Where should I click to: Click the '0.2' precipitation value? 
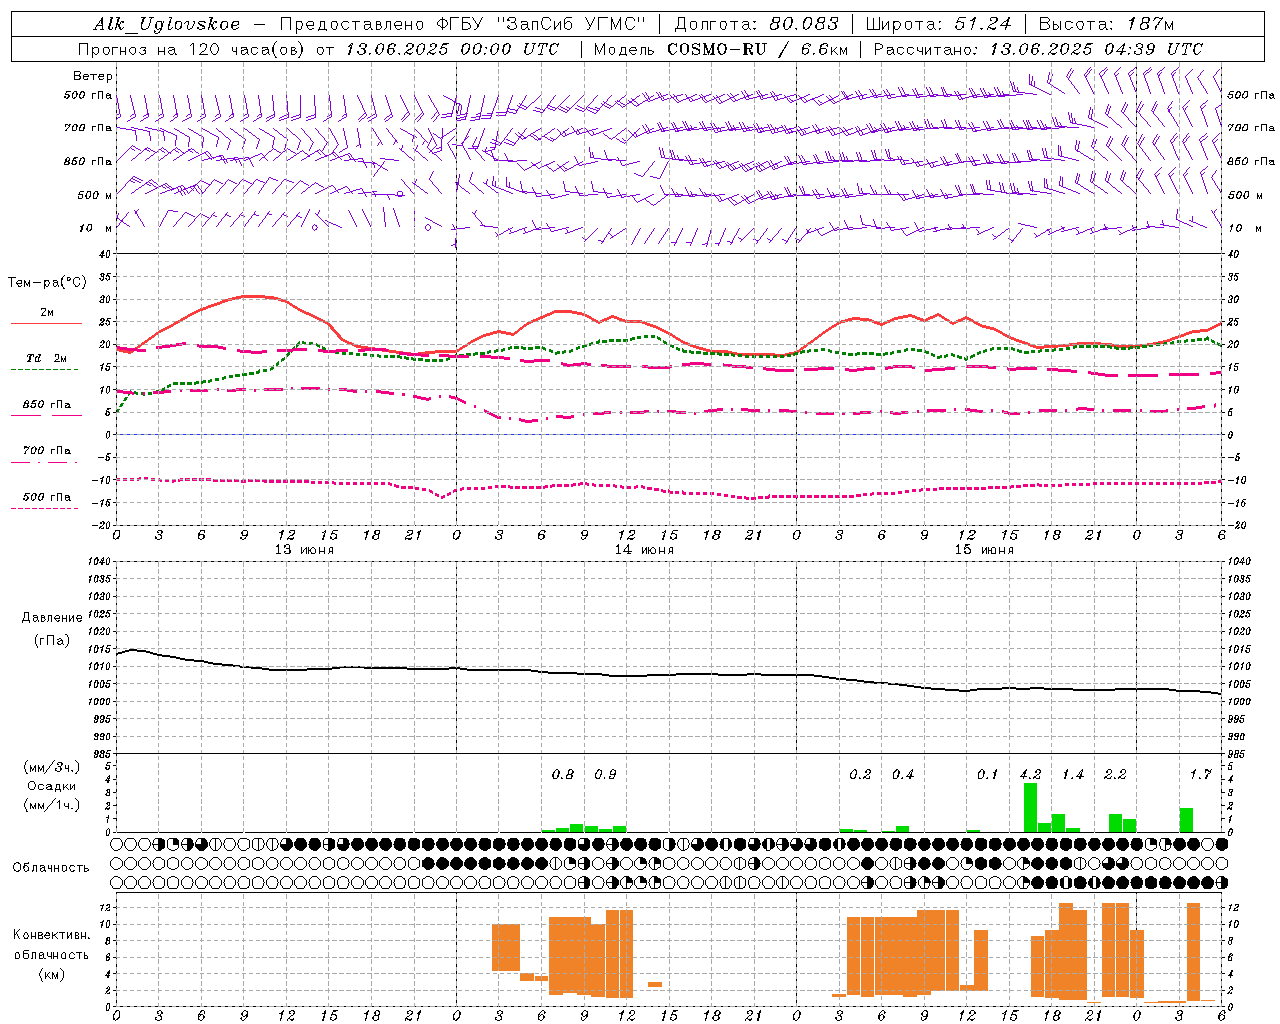(x=860, y=775)
